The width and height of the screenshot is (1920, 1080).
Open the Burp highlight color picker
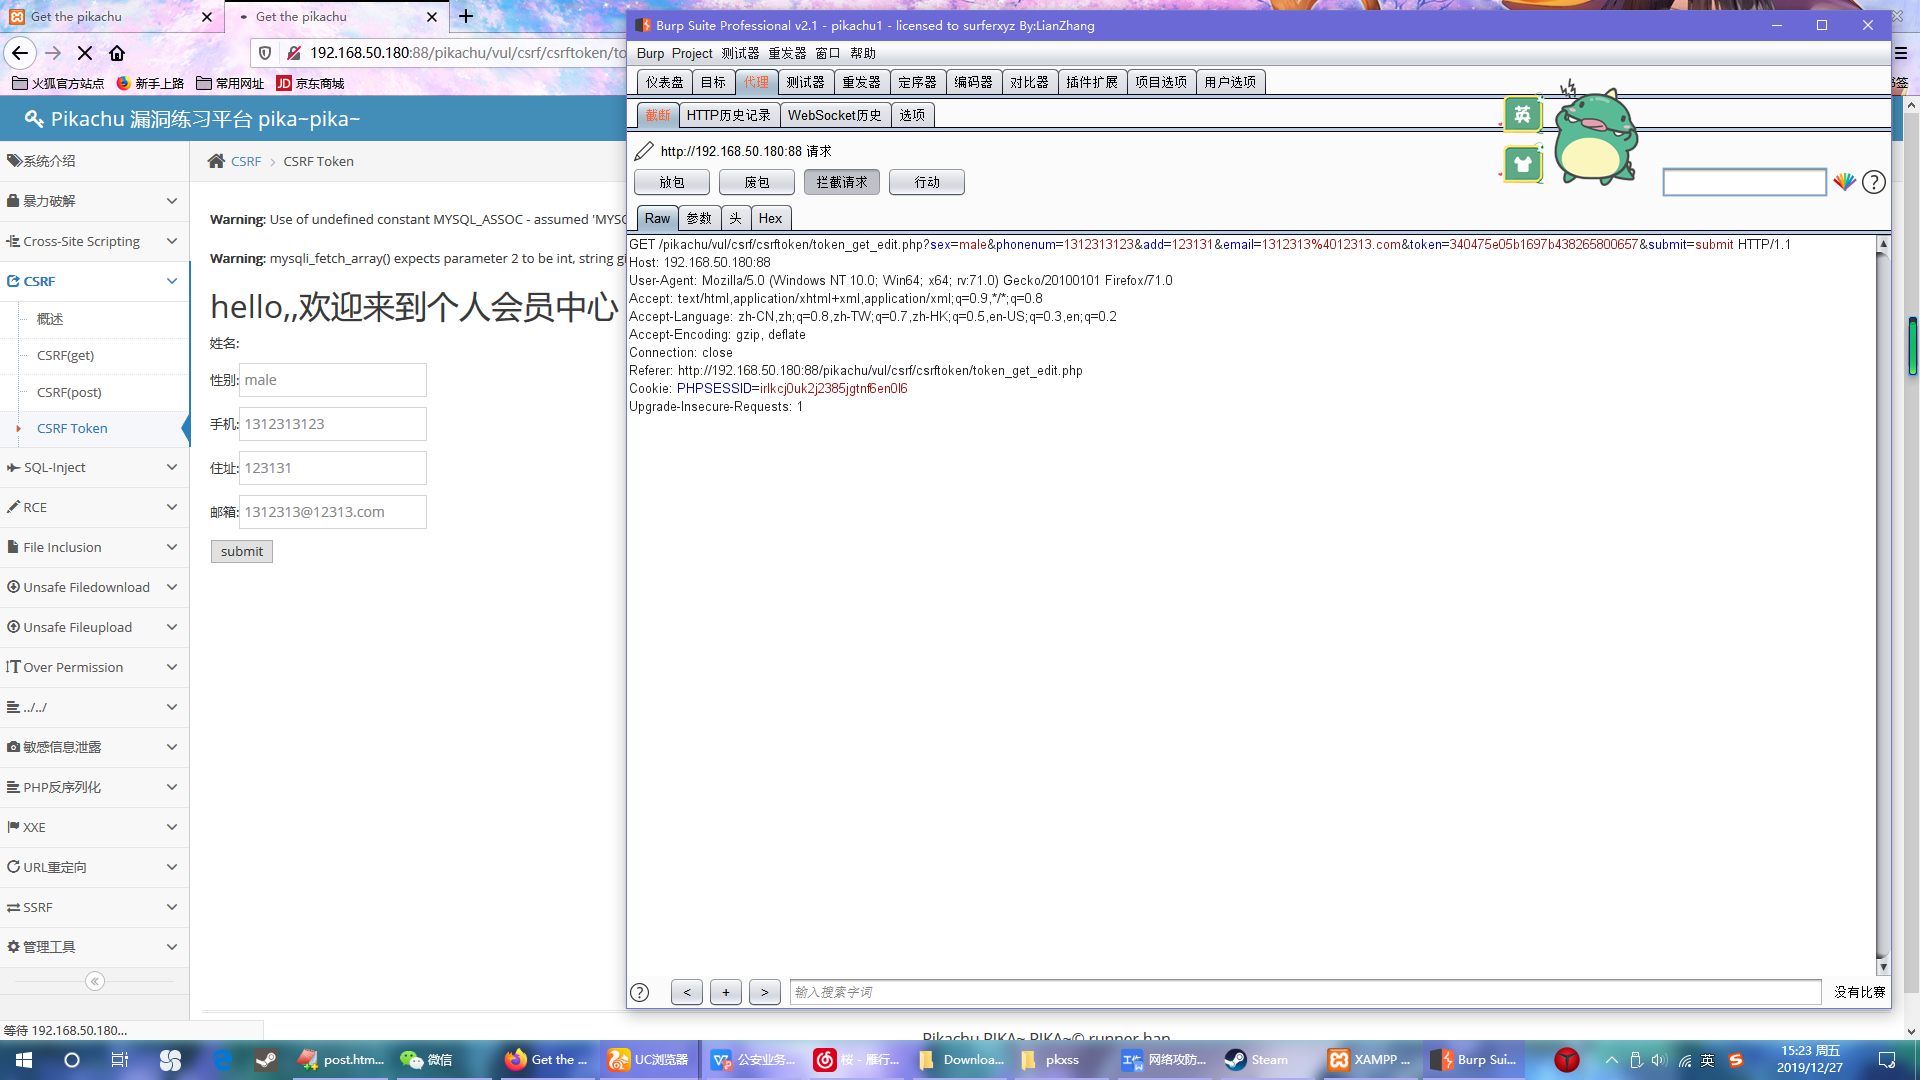click(x=1844, y=182)
